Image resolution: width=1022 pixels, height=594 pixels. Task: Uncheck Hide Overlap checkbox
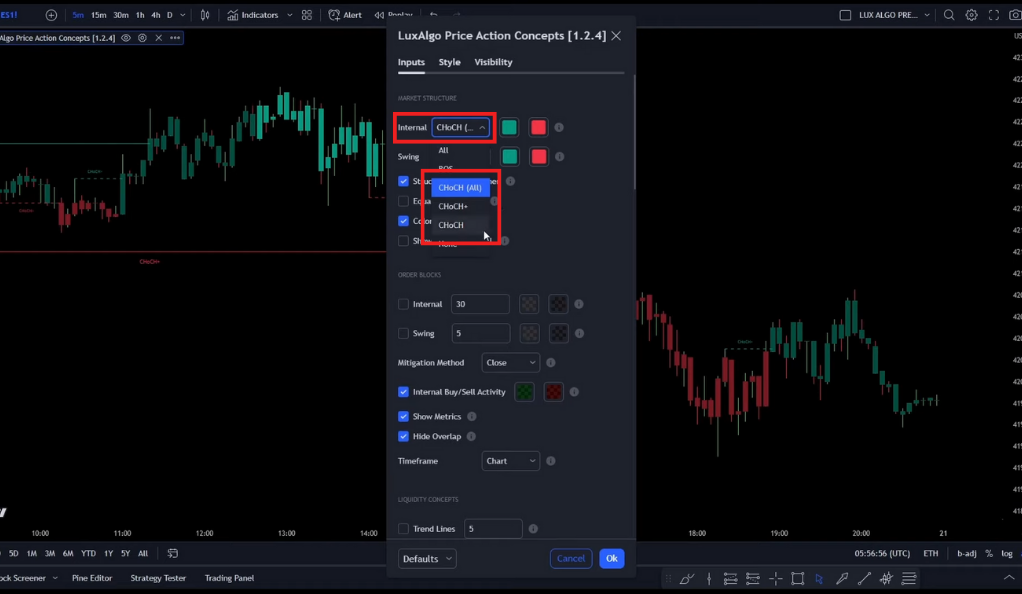pyautogui.click(x=403, y=436)
